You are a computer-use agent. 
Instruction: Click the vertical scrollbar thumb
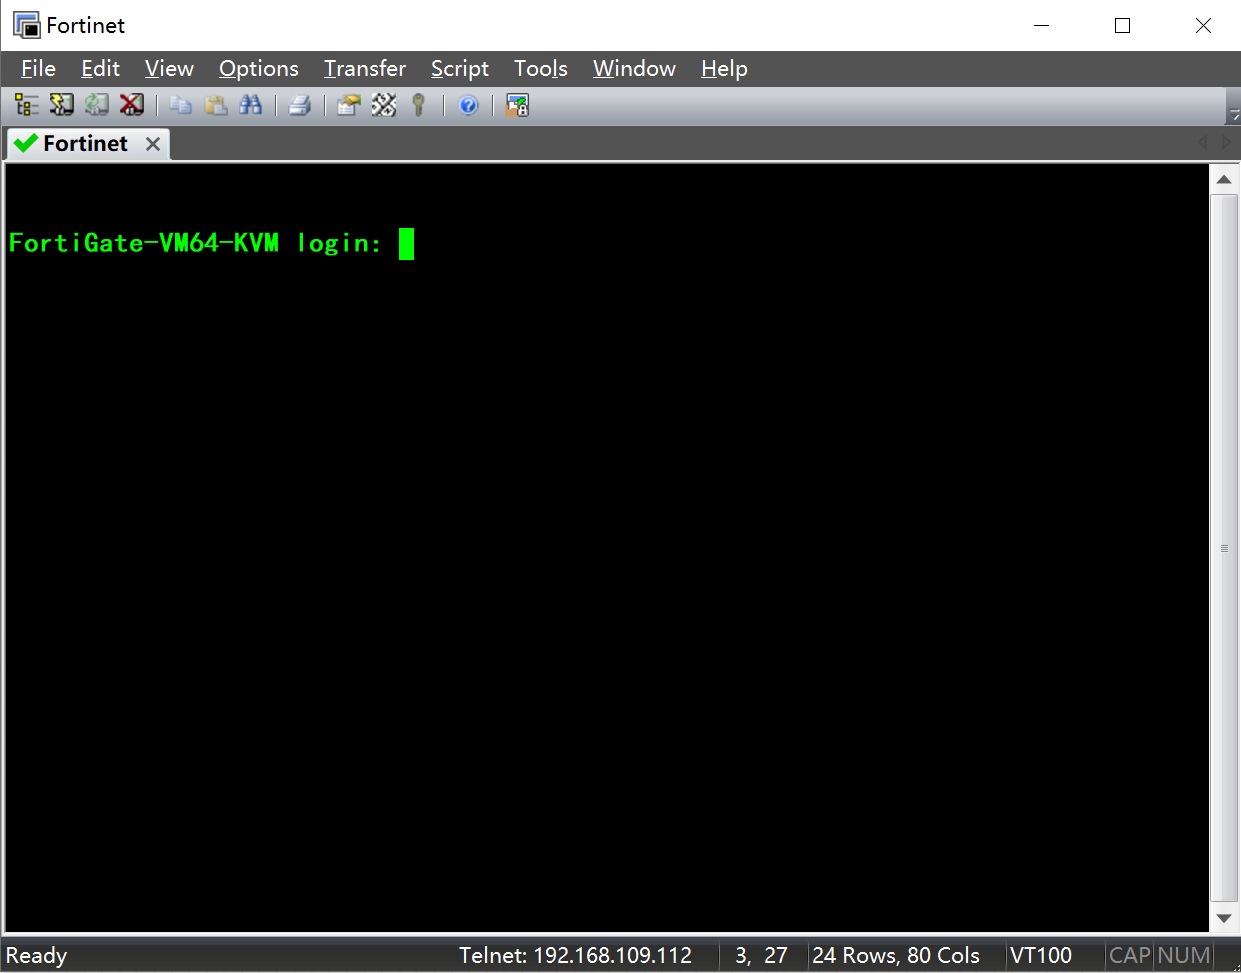1224,548
